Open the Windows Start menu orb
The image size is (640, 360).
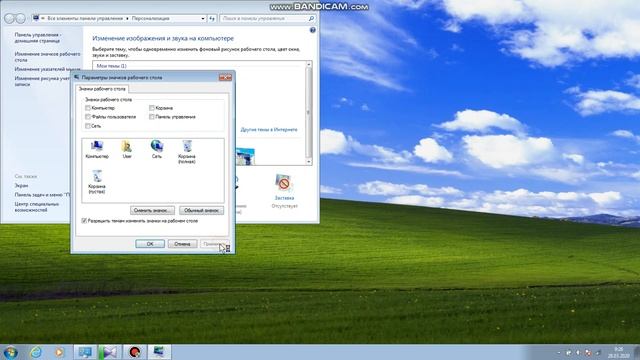pyautogui.click(x=10, y=352)
